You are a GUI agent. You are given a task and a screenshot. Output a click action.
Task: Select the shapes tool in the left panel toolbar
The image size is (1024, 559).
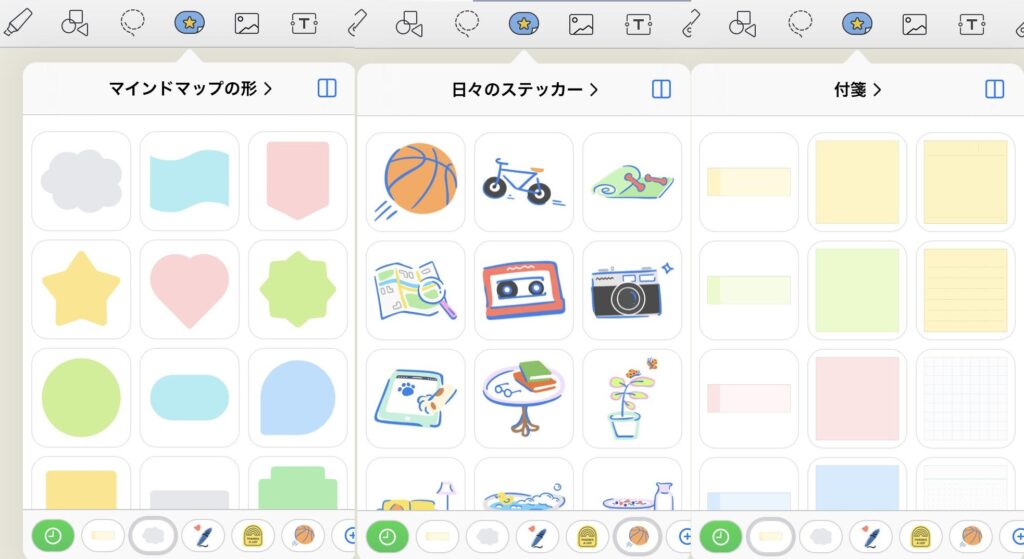(x=74, y=24)
